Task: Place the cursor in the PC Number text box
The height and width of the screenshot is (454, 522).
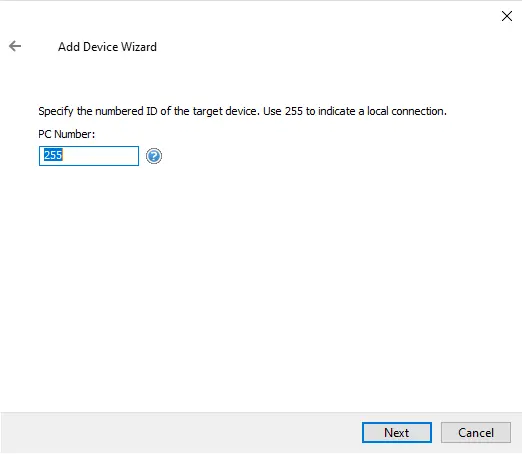Action: click(x=89, y=156)
